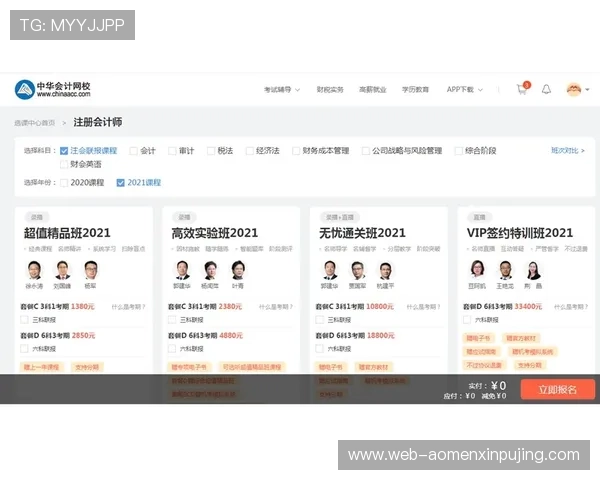Screen dimensions: 600x480
Task: Click teacher 杨军's photo
Action: [91, 270]
